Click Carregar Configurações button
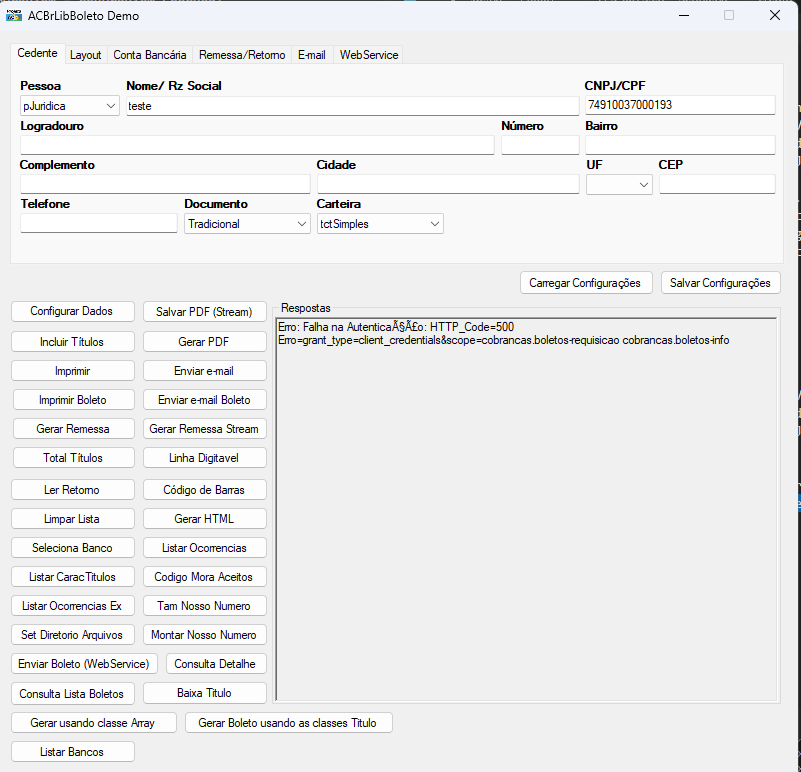 click(x=586, y=283)
